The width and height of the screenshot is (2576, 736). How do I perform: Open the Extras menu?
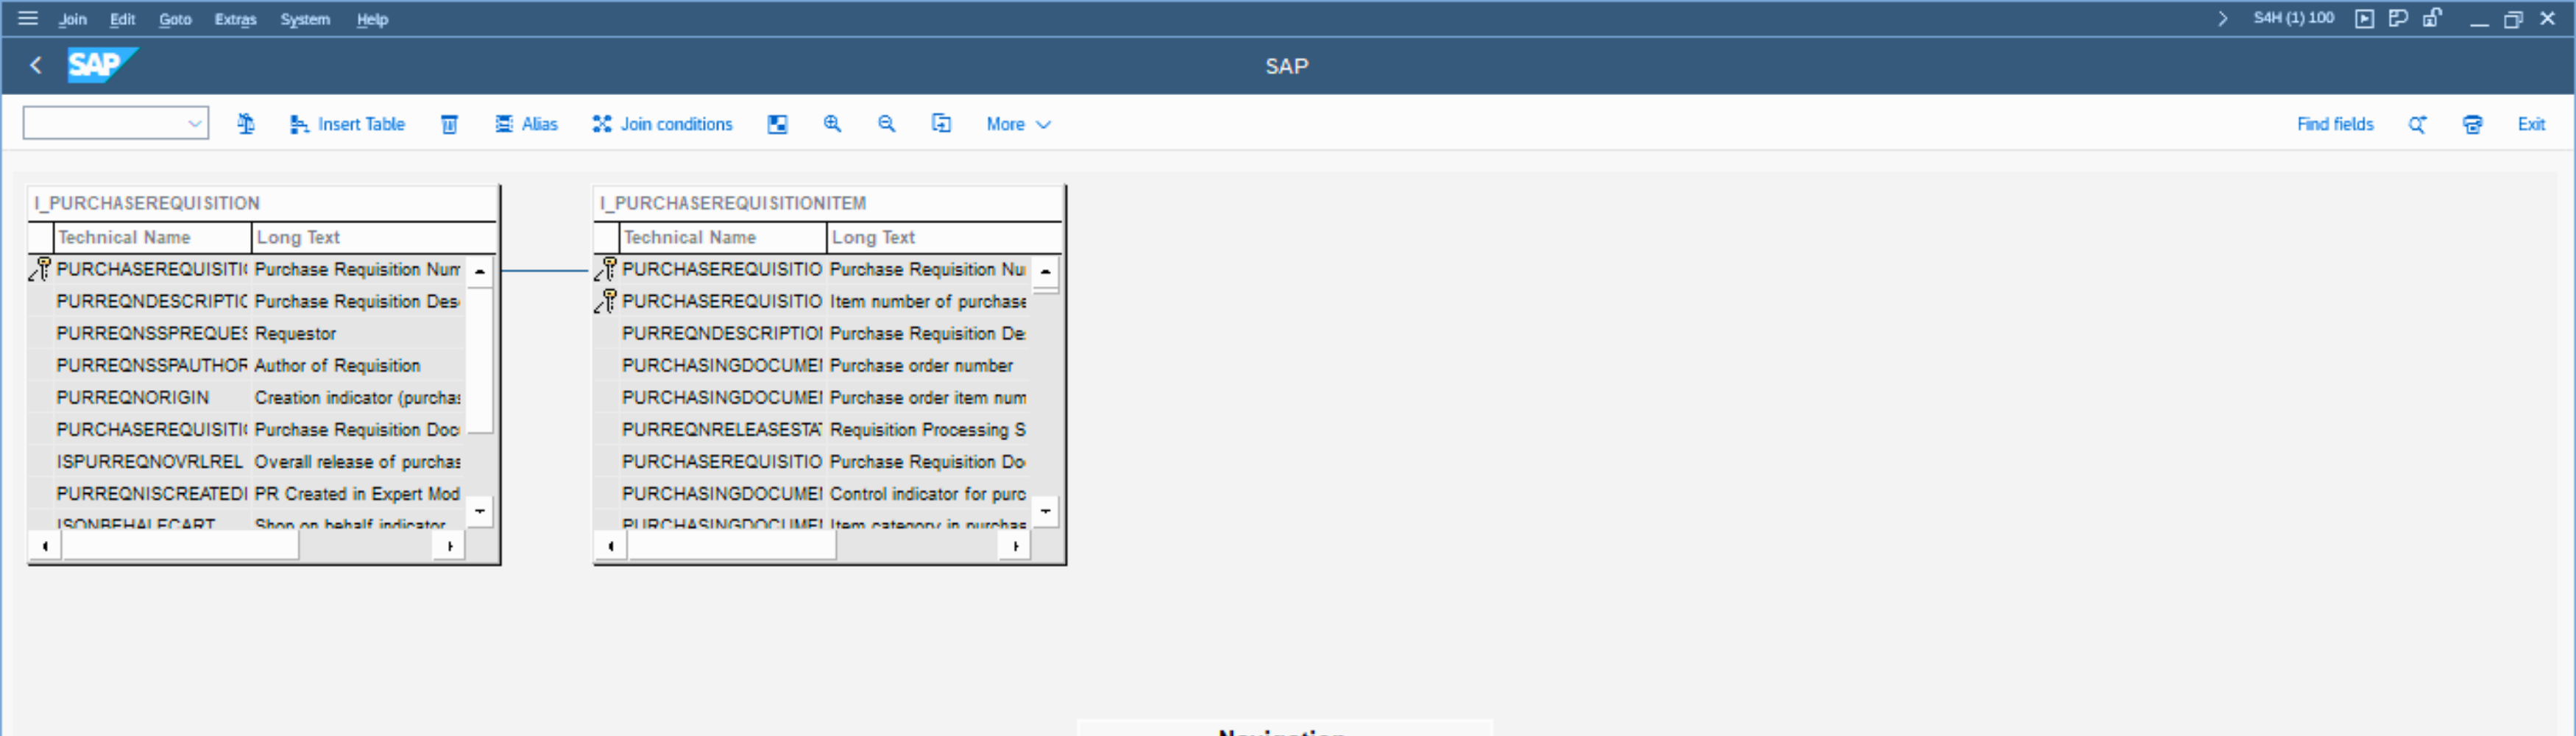point(235,19)
